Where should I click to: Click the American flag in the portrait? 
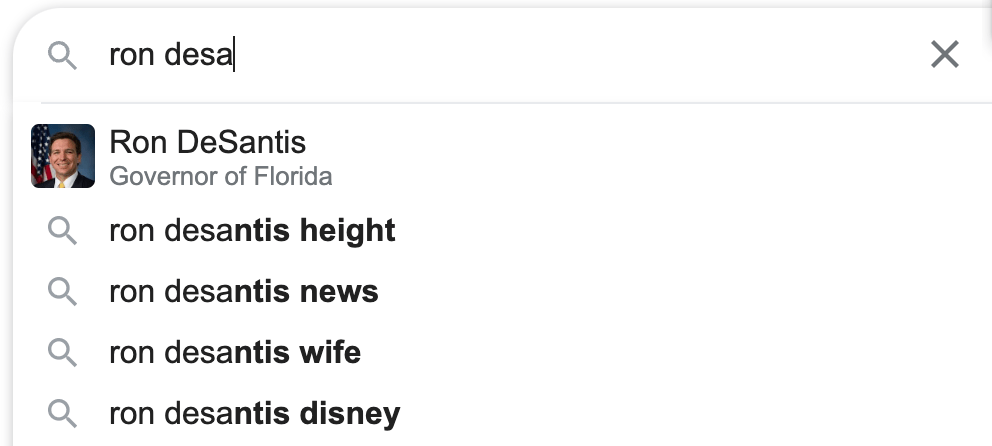coord(41,150)
